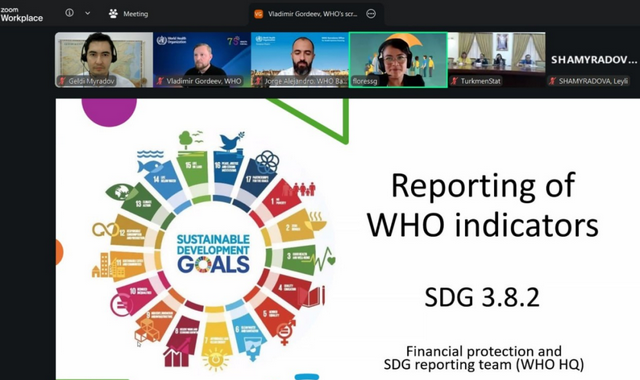
Task: Click the floressg name label
Action: [365, 81]
